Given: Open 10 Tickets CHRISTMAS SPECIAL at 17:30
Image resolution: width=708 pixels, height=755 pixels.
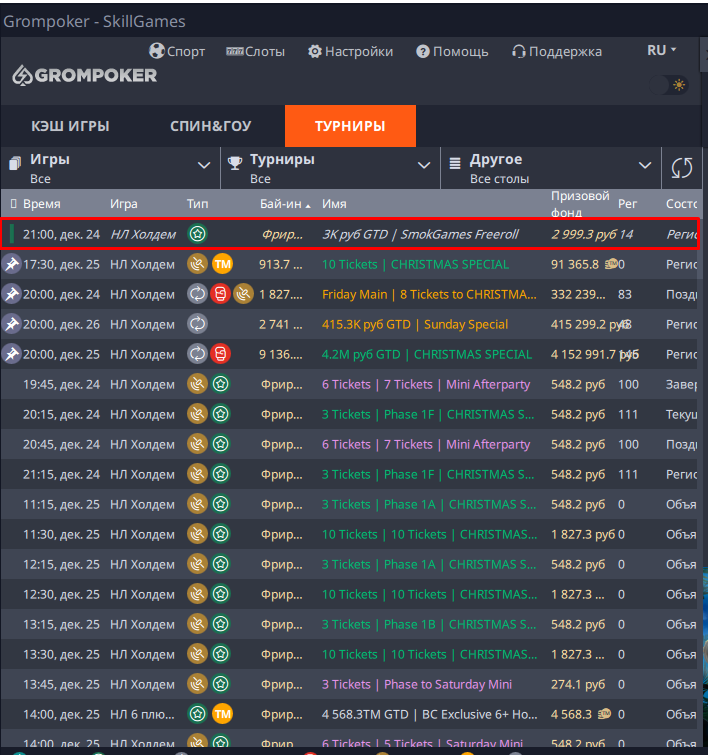Looking at the screenshot, I should click(x=415, y=264).
